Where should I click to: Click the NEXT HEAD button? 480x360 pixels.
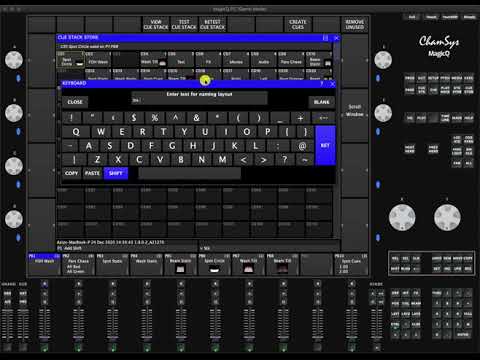[x=410, y=149]
